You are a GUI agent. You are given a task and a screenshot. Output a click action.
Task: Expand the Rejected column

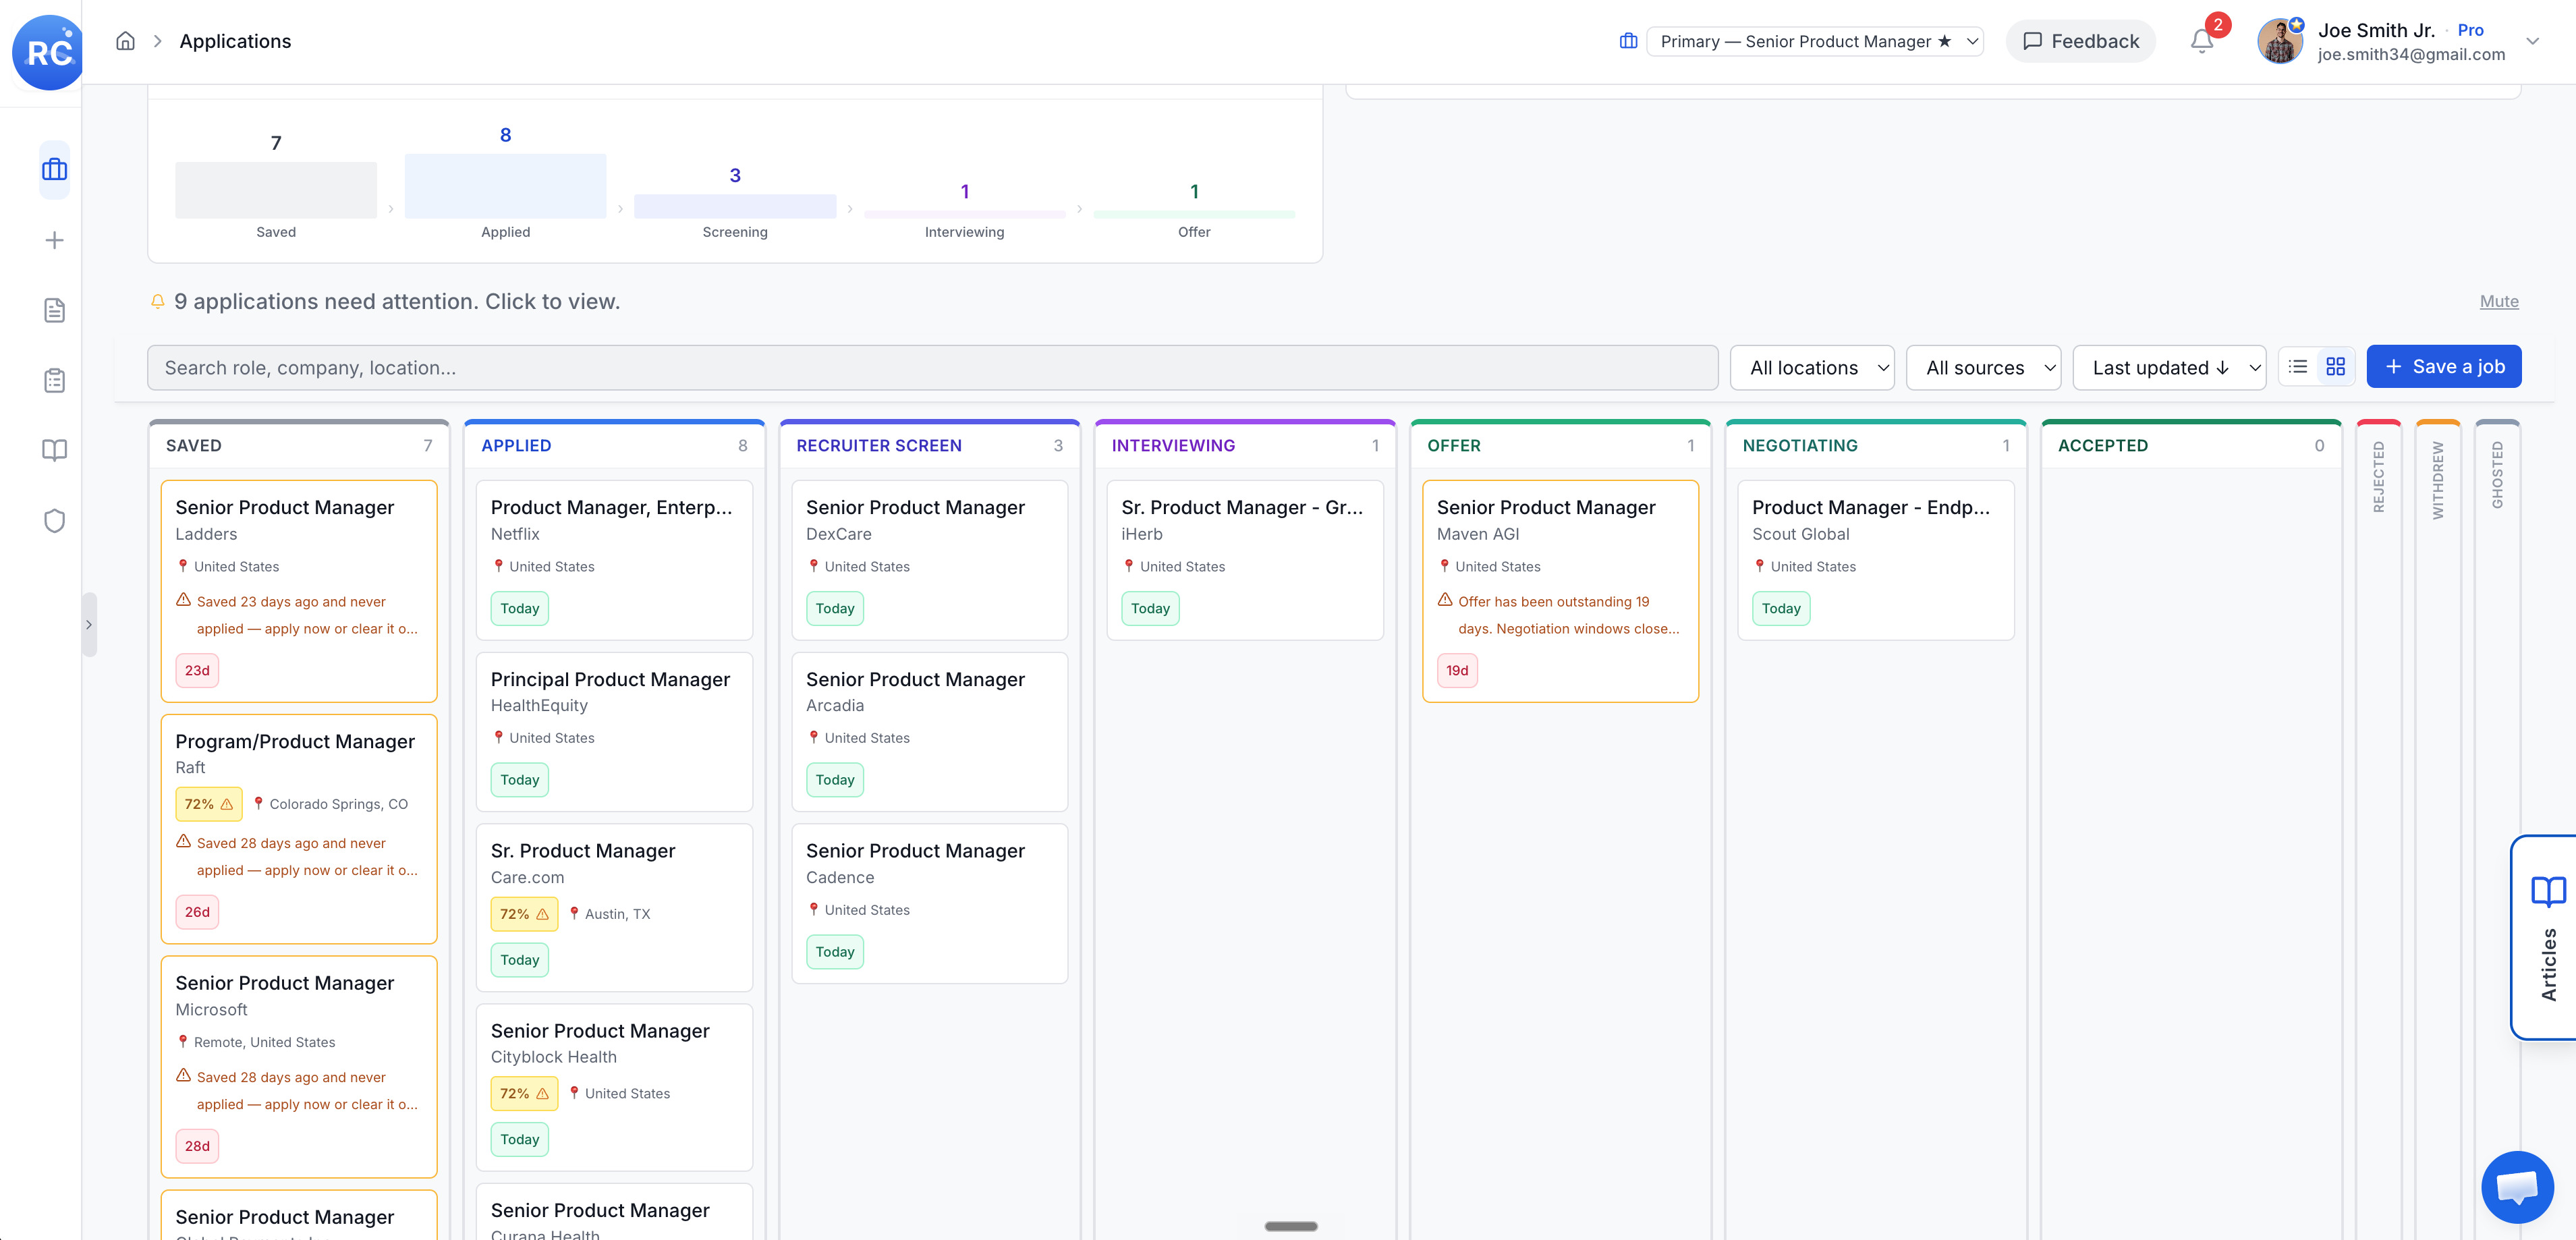[x=2378, y=476]
